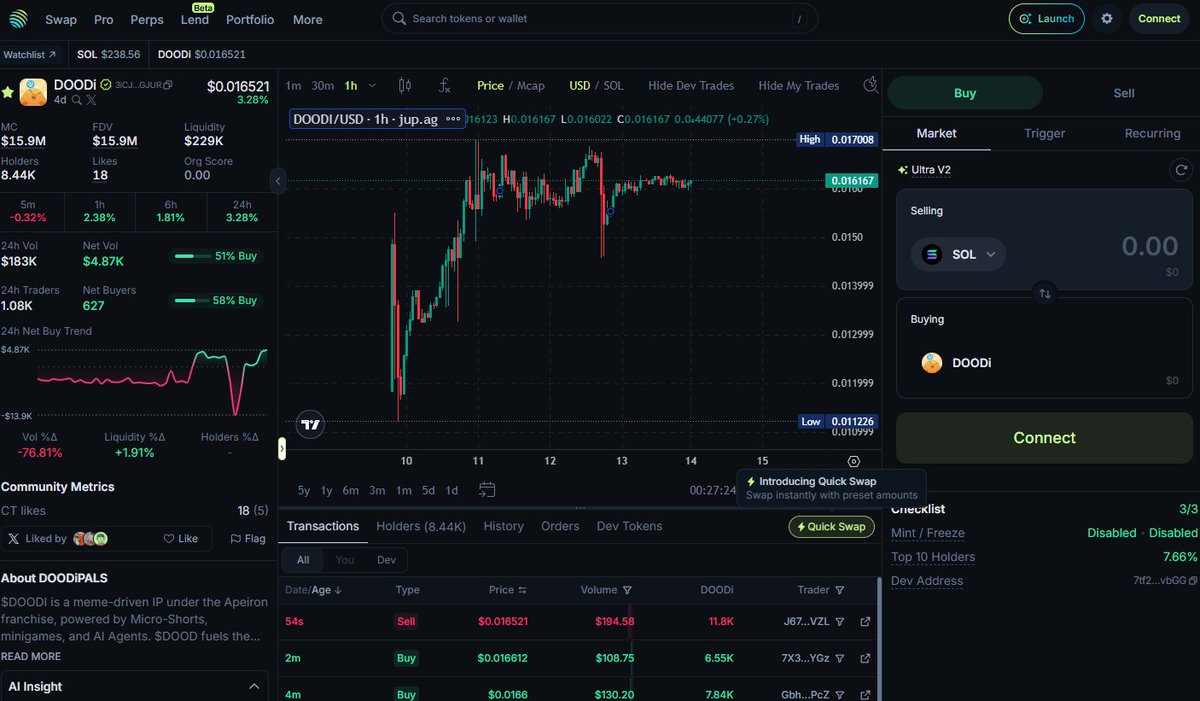
Task: Sort by Date/Age column arrow
Action: [x=337, y=591]
